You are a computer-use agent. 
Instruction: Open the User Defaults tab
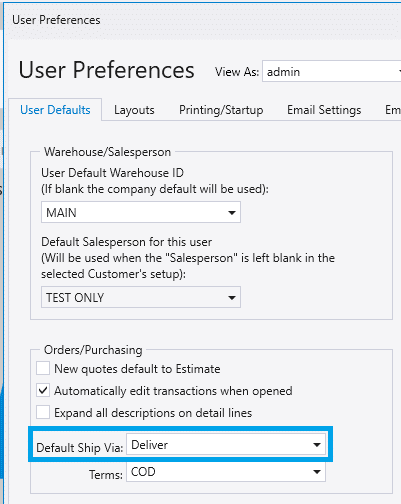pyautogui.click(x=55, y=110)
